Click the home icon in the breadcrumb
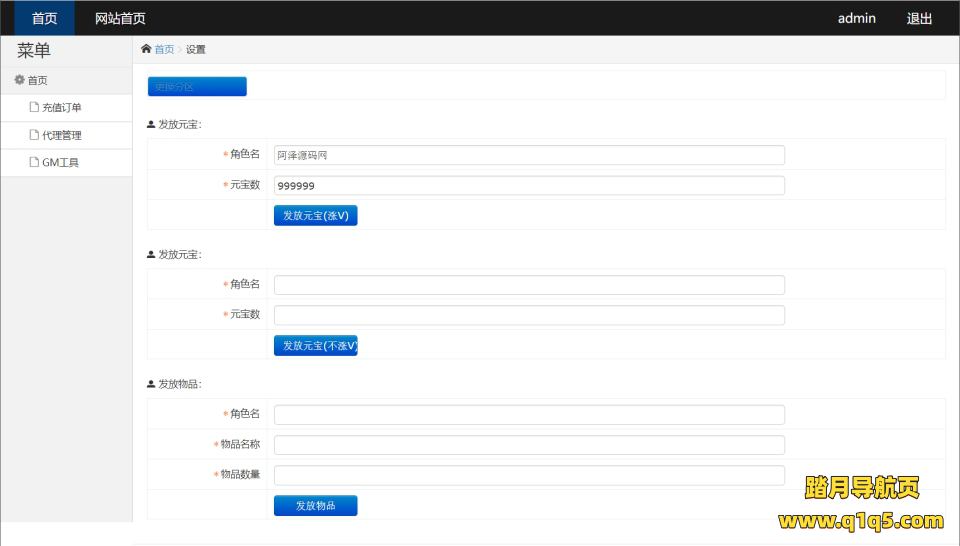The image size is (960, 546). pyautogui.click(x=146, y=49)
